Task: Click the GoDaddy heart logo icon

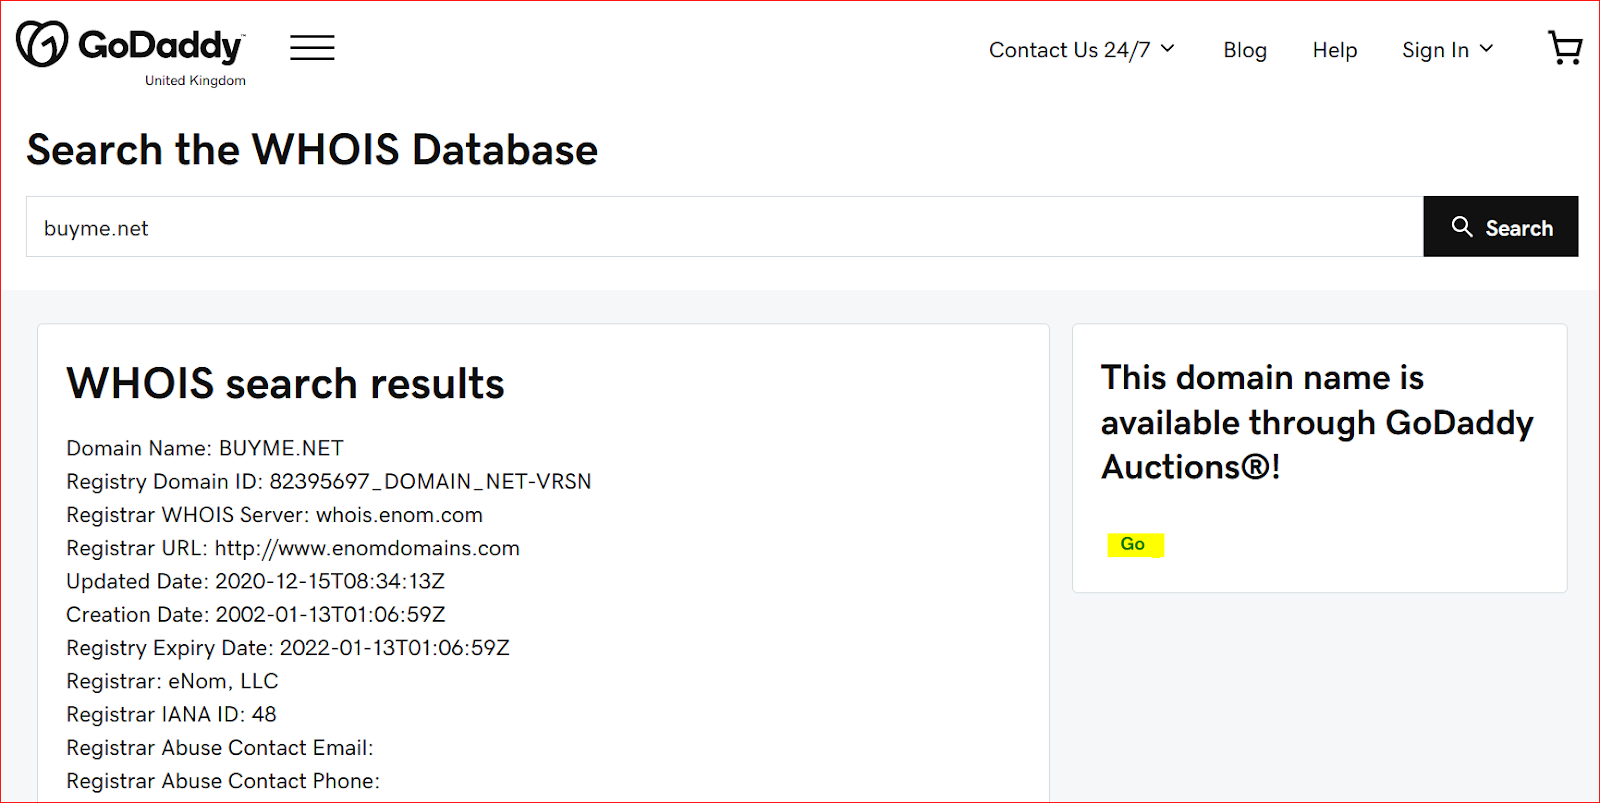Action: pos(42,44)
